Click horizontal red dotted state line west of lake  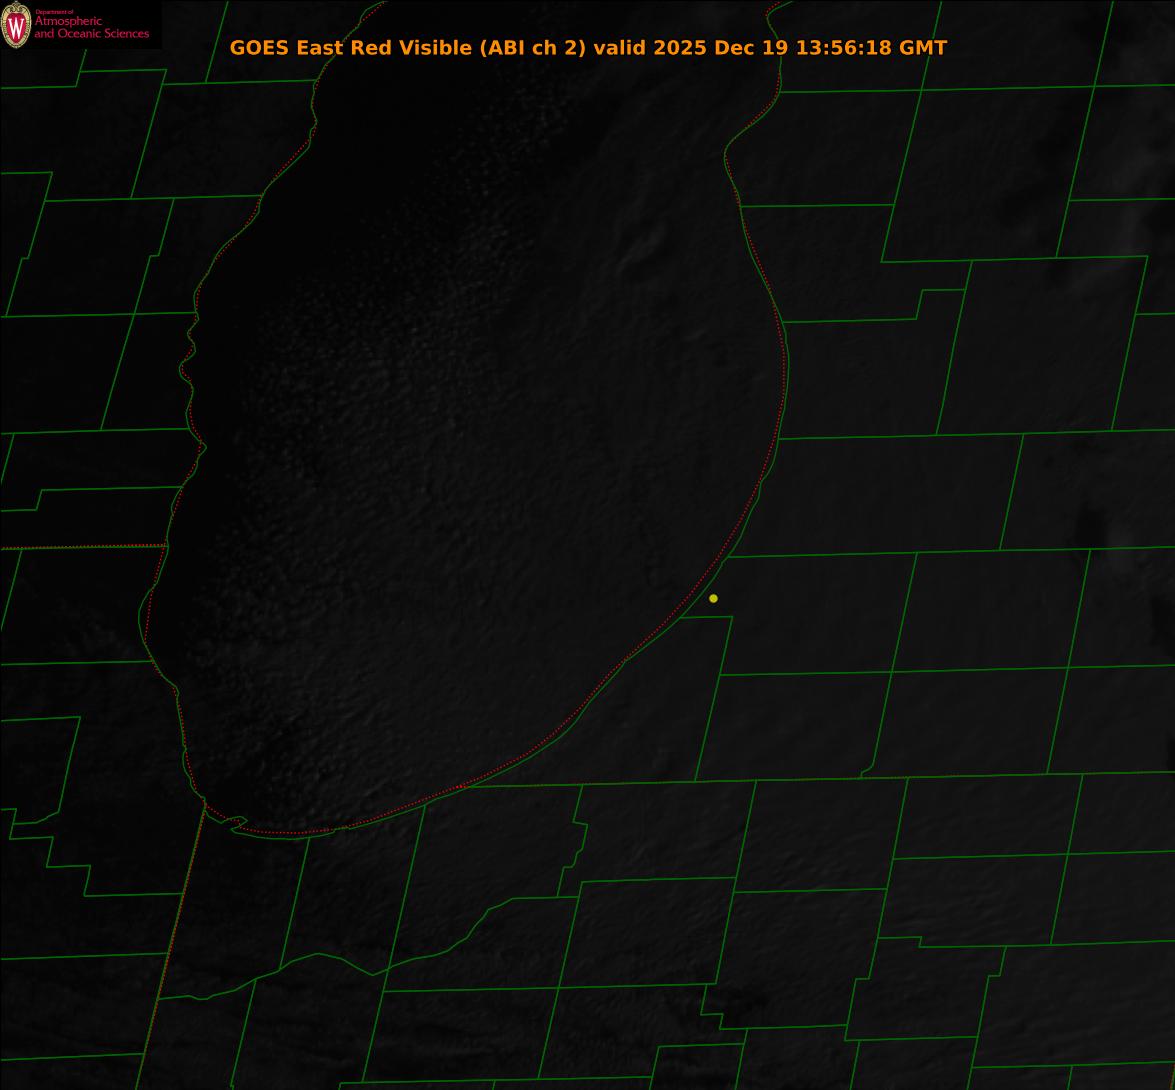80,546
